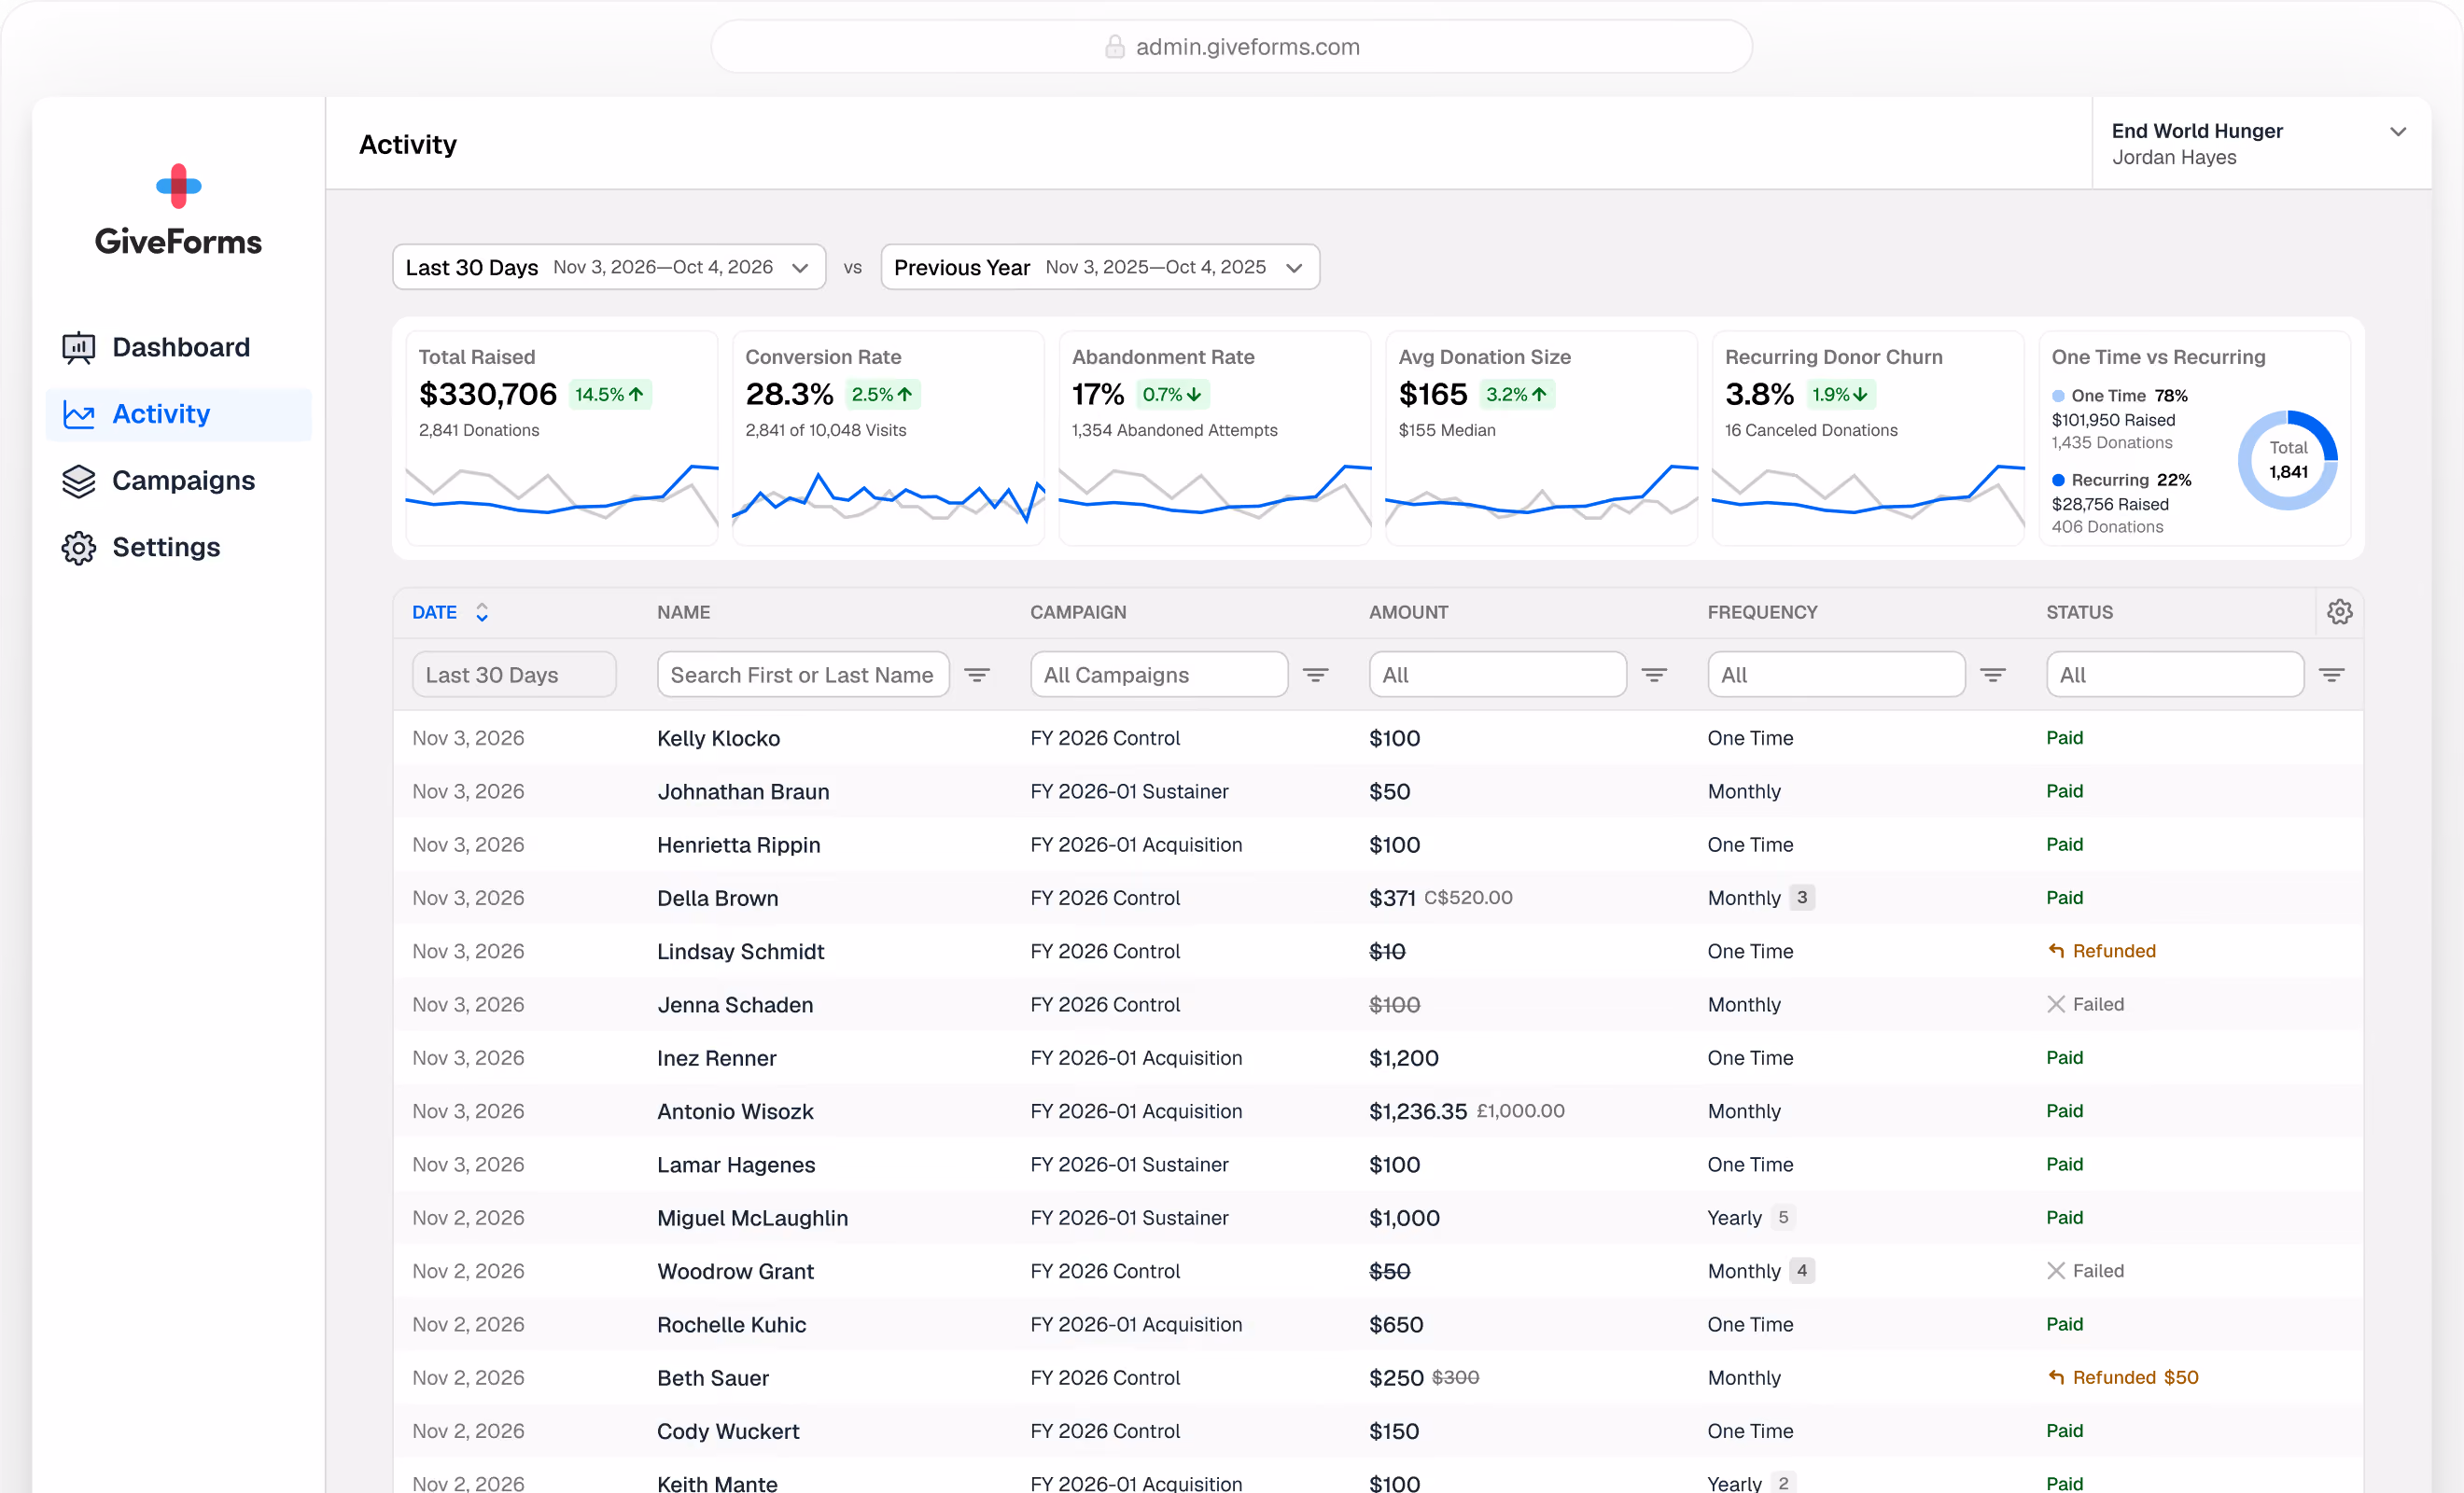Focus the Search First or Last Name field
2464x1493 pixels.
coord(803,675)
